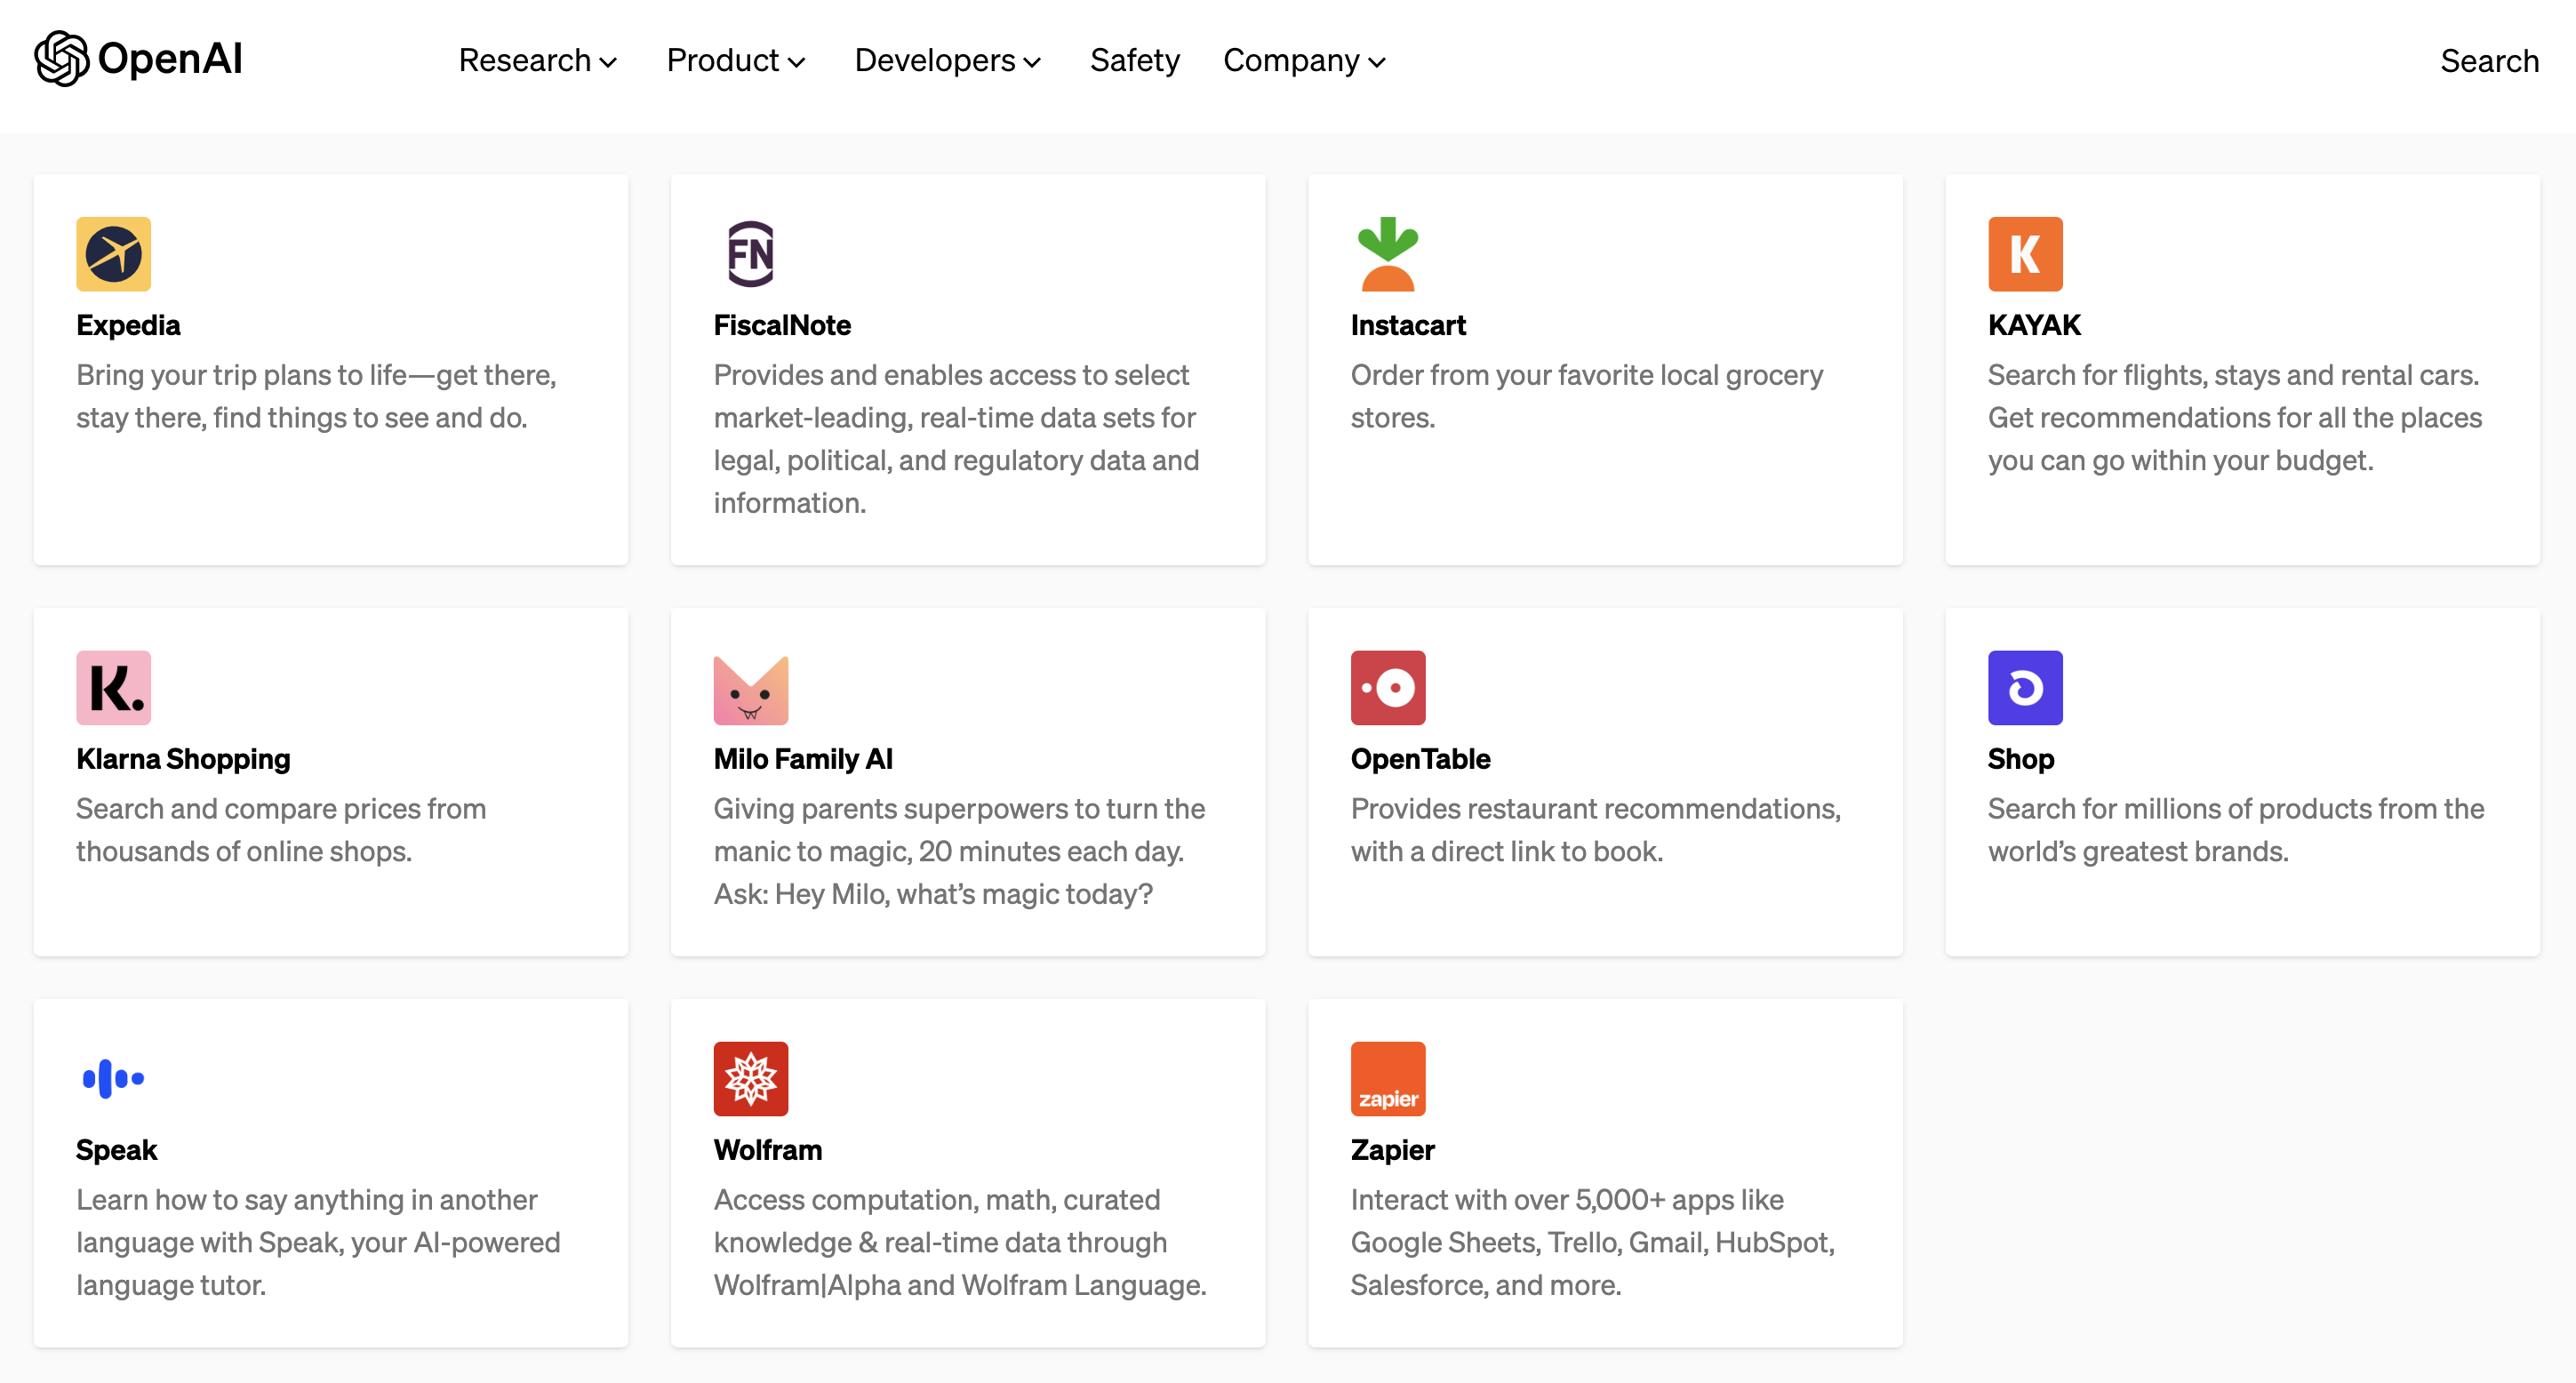The width and height of the screenshot is (2576, 1383).
Task: Select the Zapier heading
Action: coord(1392,1150)
